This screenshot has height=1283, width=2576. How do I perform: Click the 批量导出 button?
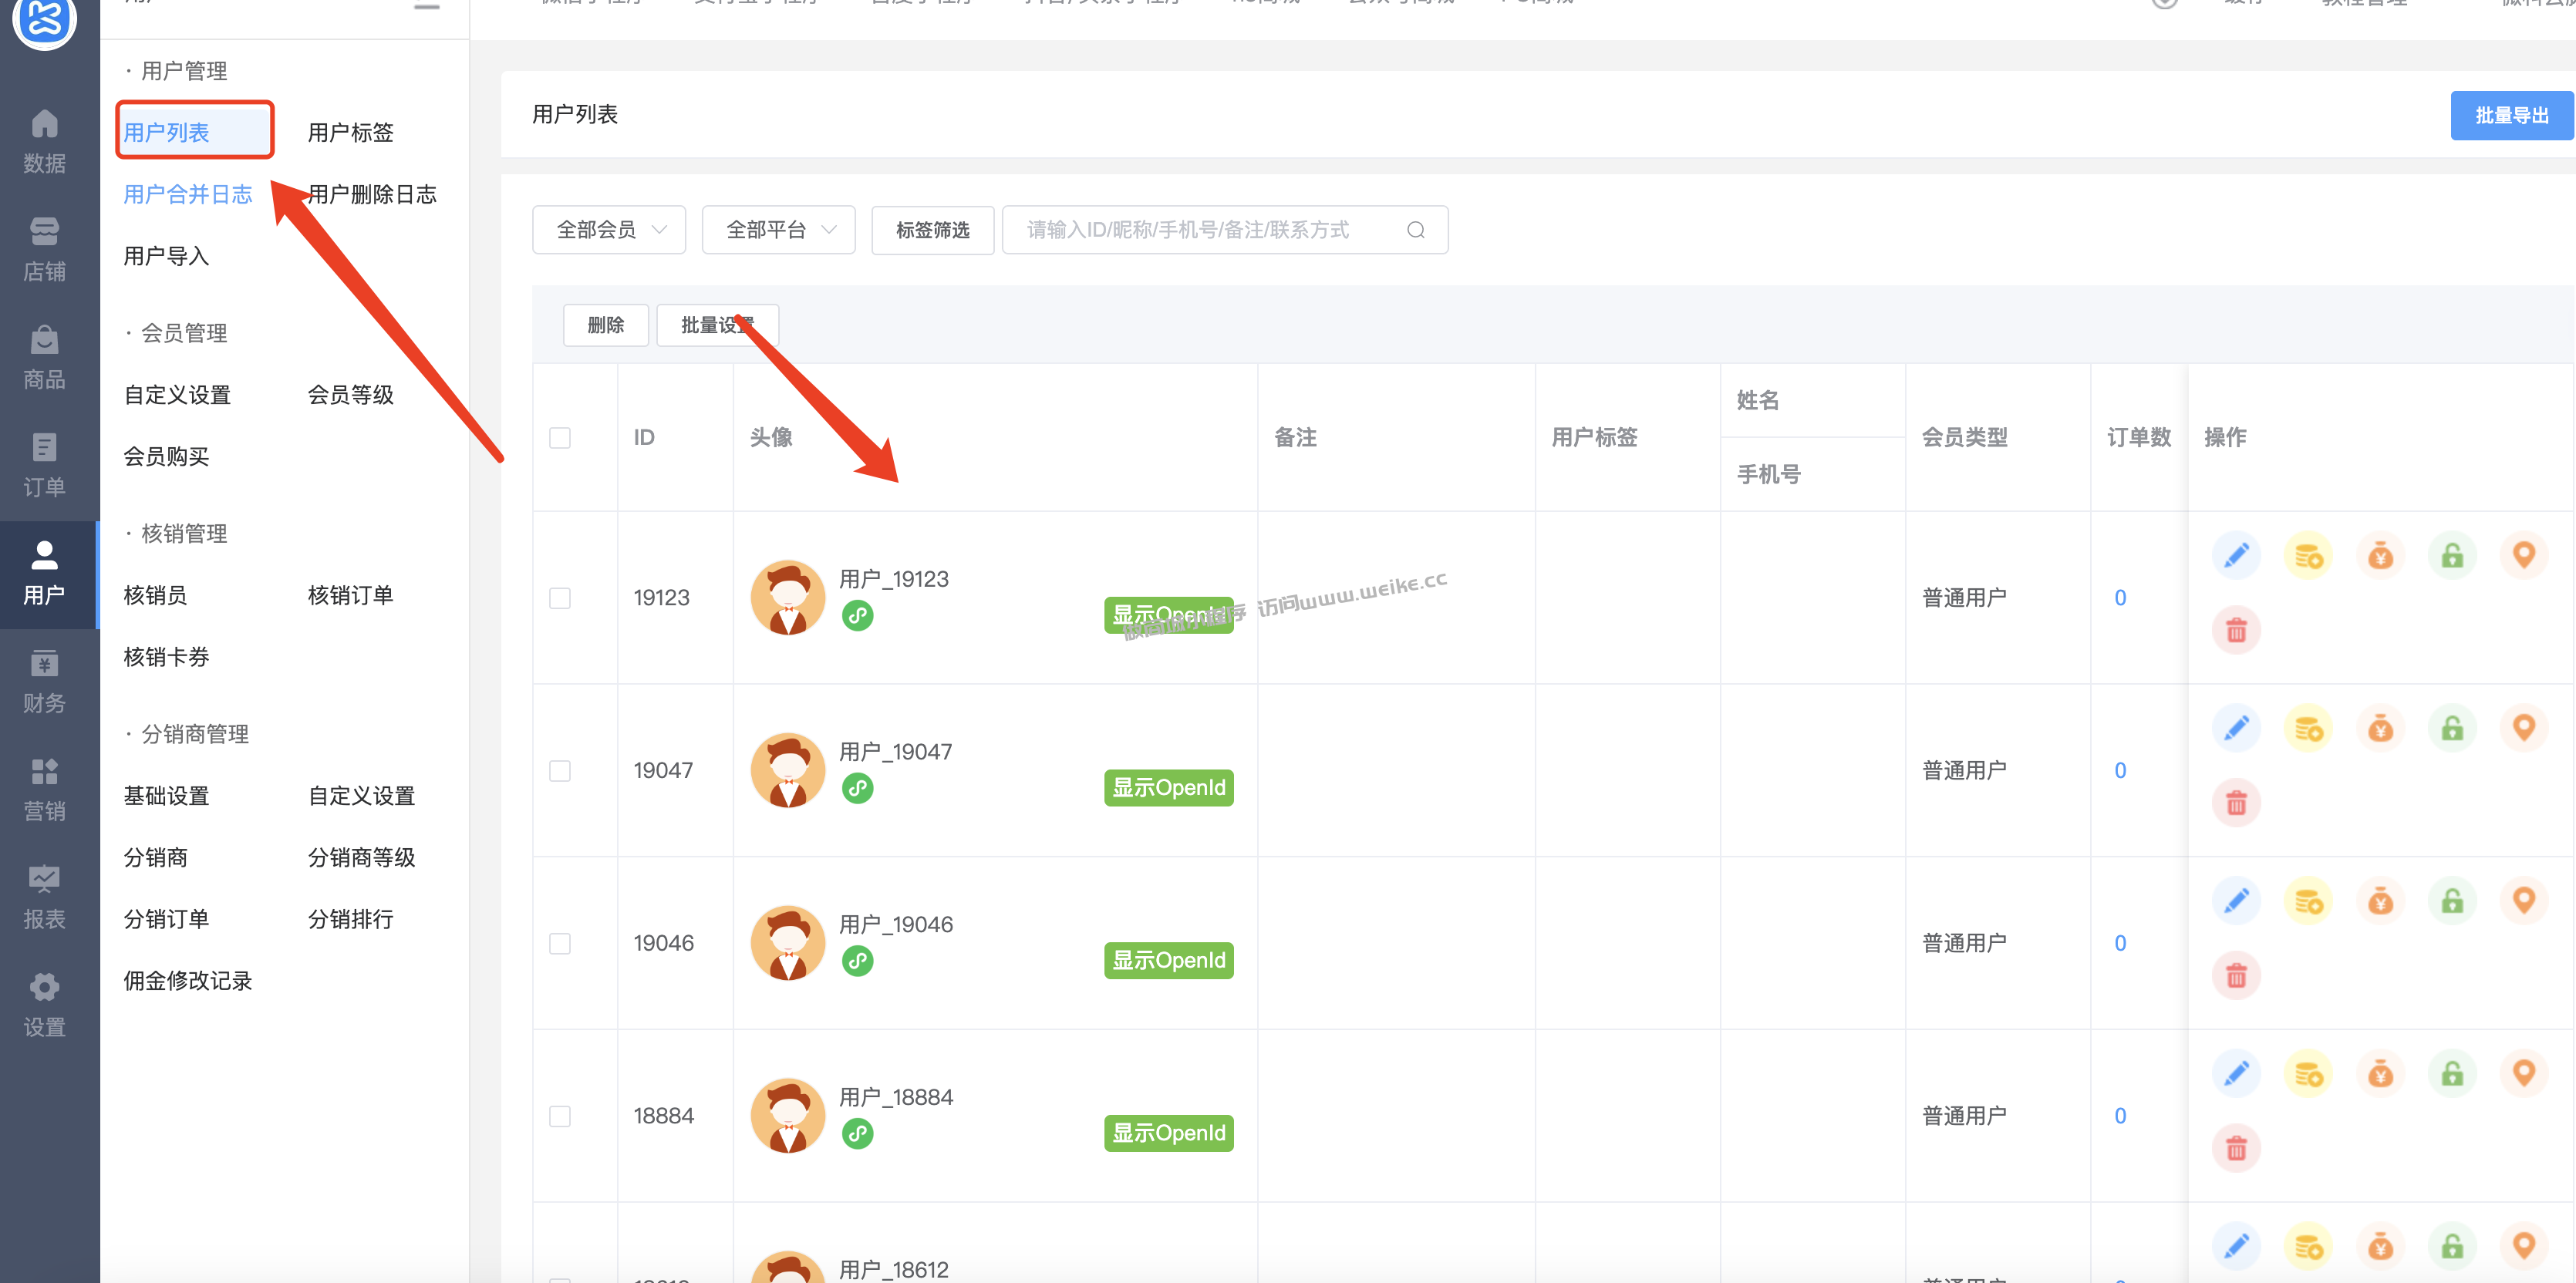coord(2511,116)
